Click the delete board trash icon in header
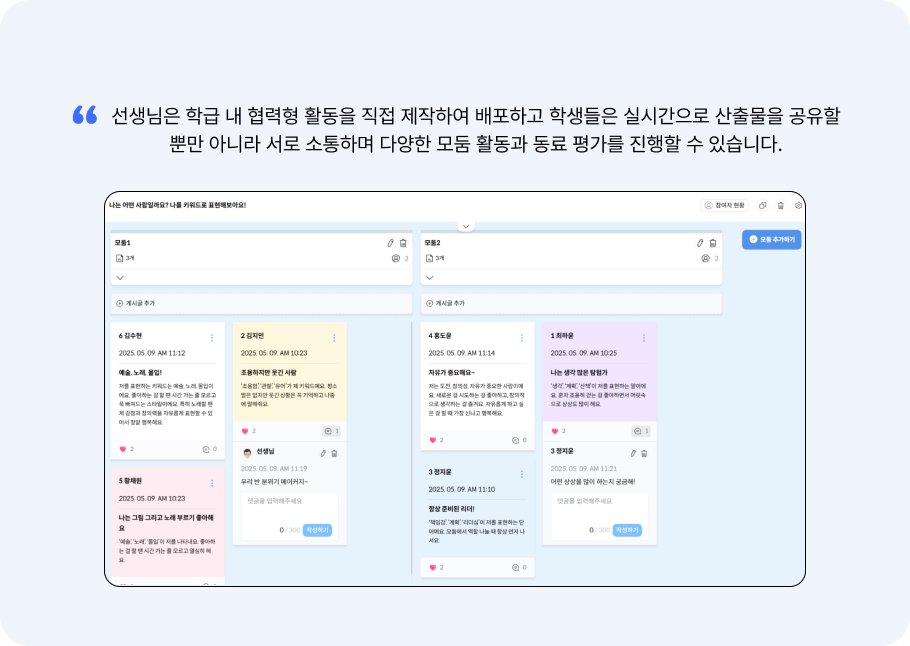 coord(781,205)
